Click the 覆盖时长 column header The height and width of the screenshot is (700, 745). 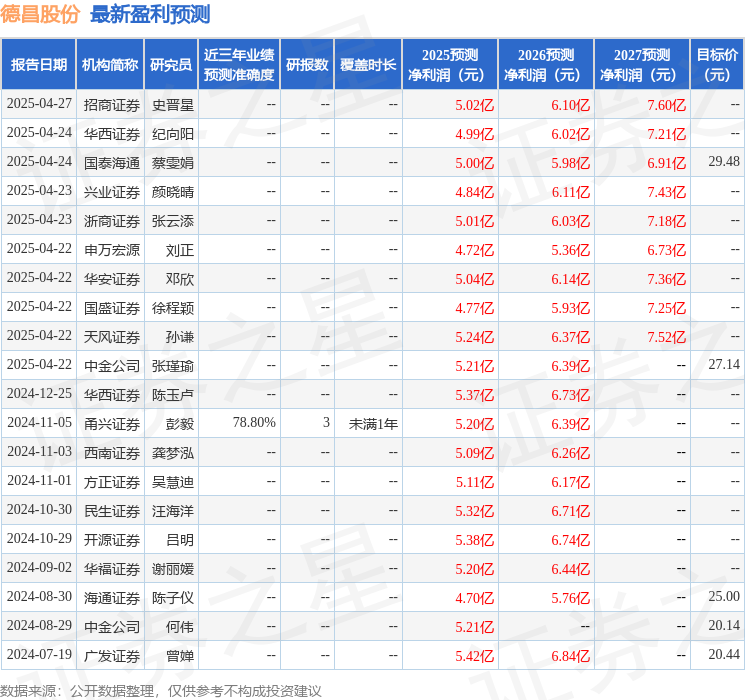(368, 65)
